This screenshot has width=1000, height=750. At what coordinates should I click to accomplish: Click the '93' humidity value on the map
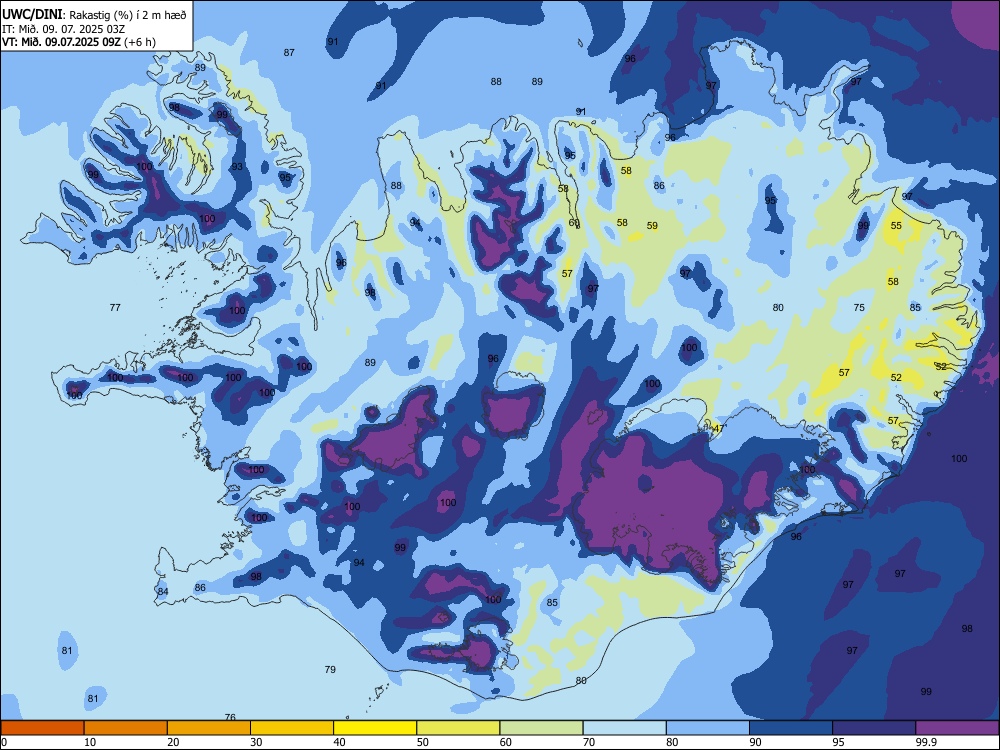pos(237,166)
